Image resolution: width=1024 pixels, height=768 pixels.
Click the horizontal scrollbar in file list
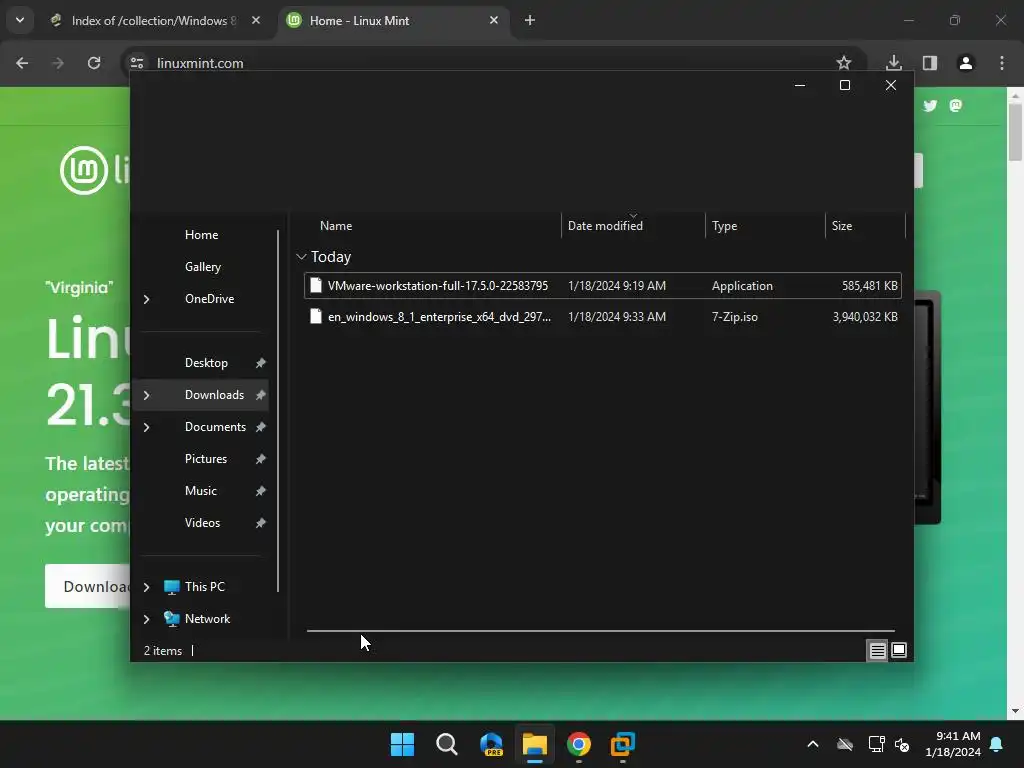click(601, 631)
